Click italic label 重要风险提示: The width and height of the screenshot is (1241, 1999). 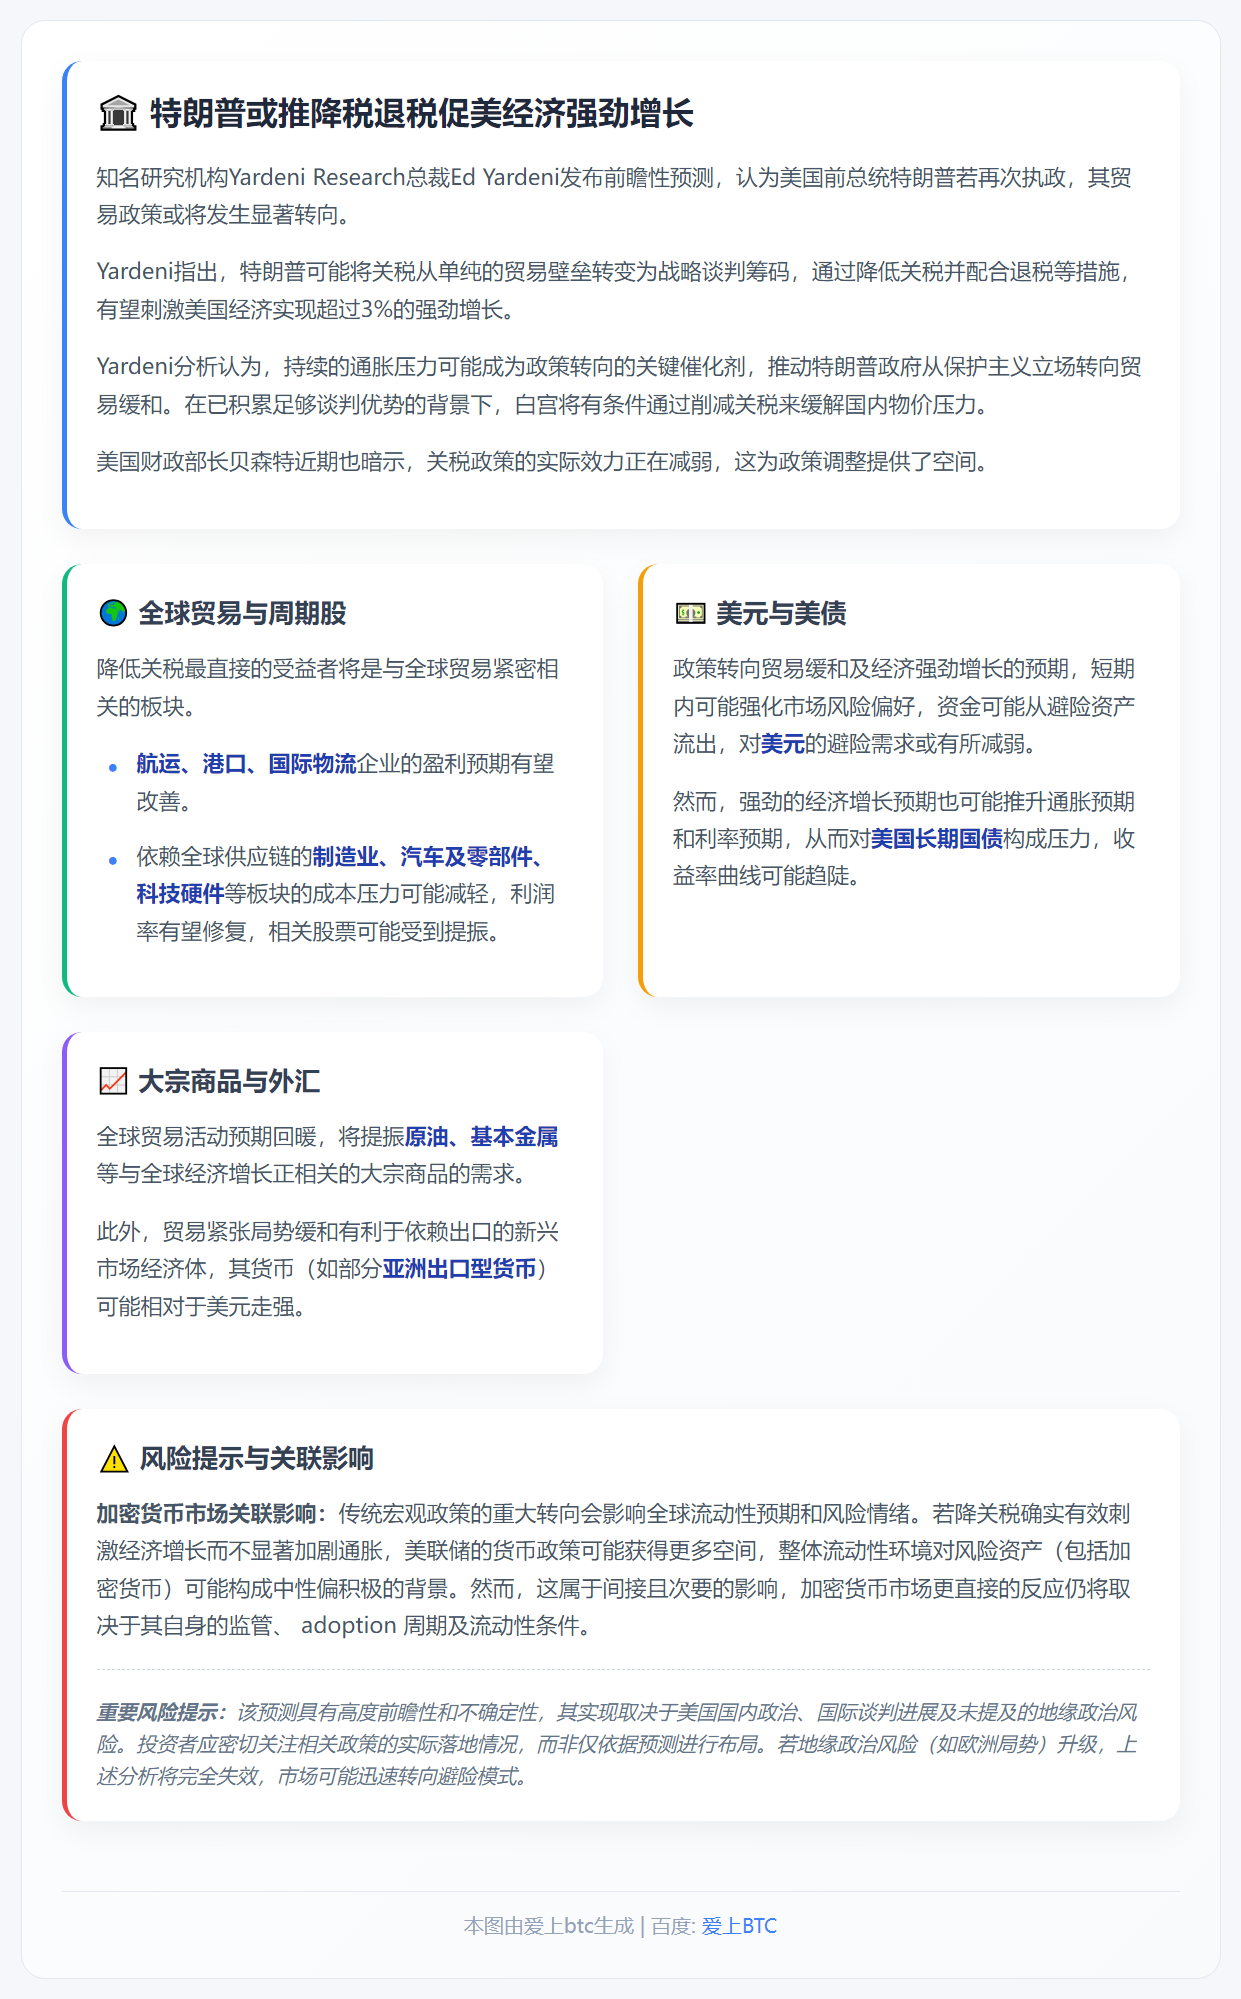pyautogui.click(x=162, y=1713)
